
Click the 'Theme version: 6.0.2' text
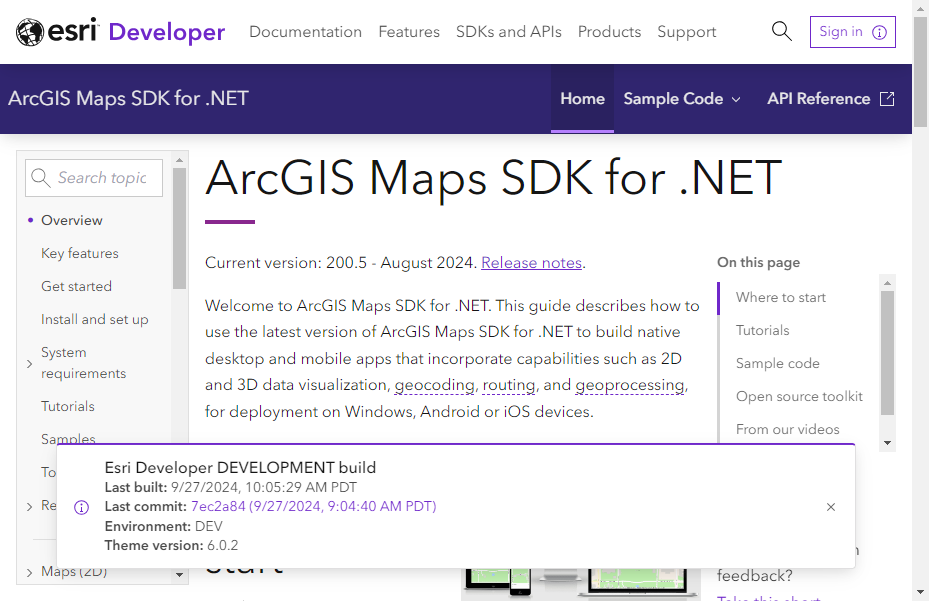pos(171,545)
